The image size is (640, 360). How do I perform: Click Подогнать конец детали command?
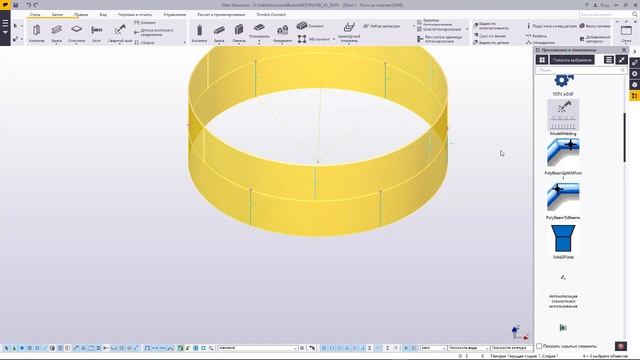pyautogui.click(x=551, y=26)
